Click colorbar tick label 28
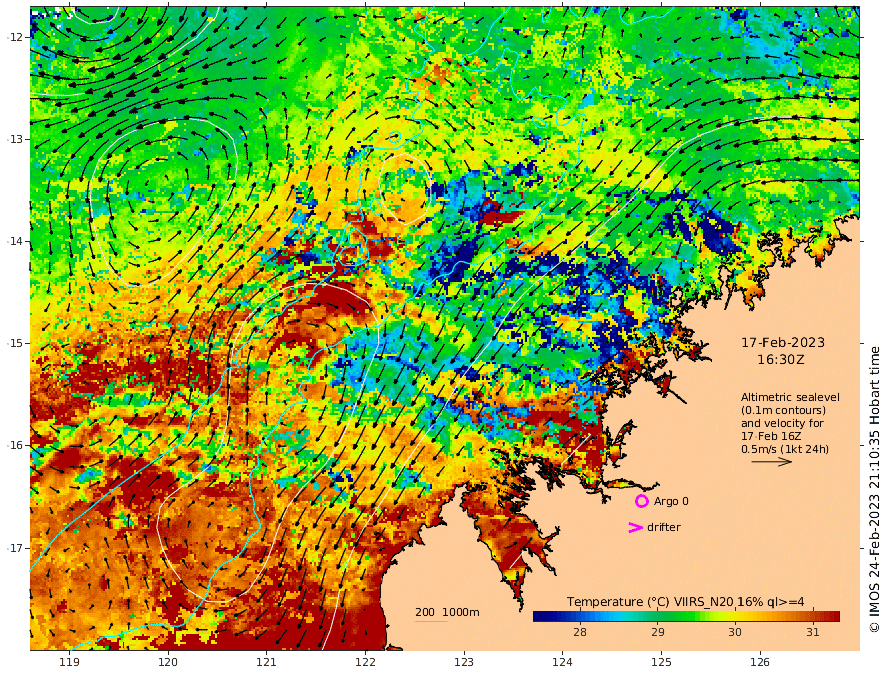This screenshot has height=680, width=880. tap(580, 632)
